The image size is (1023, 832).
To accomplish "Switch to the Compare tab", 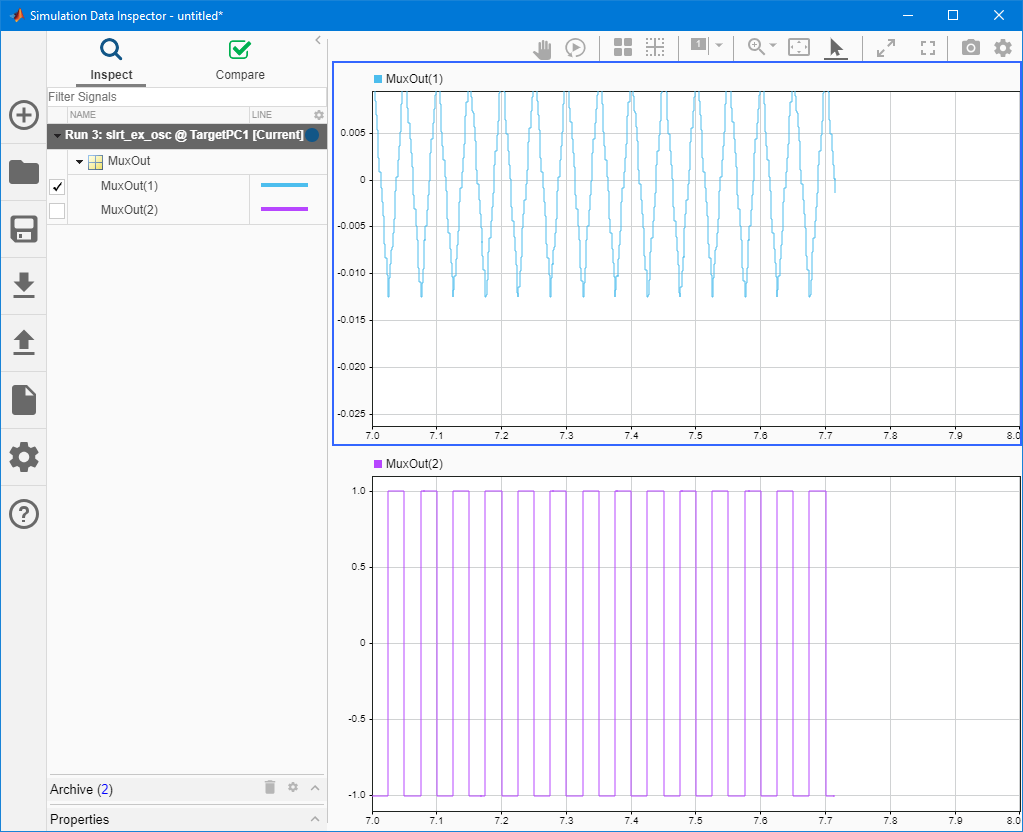I will click(239, 60).
